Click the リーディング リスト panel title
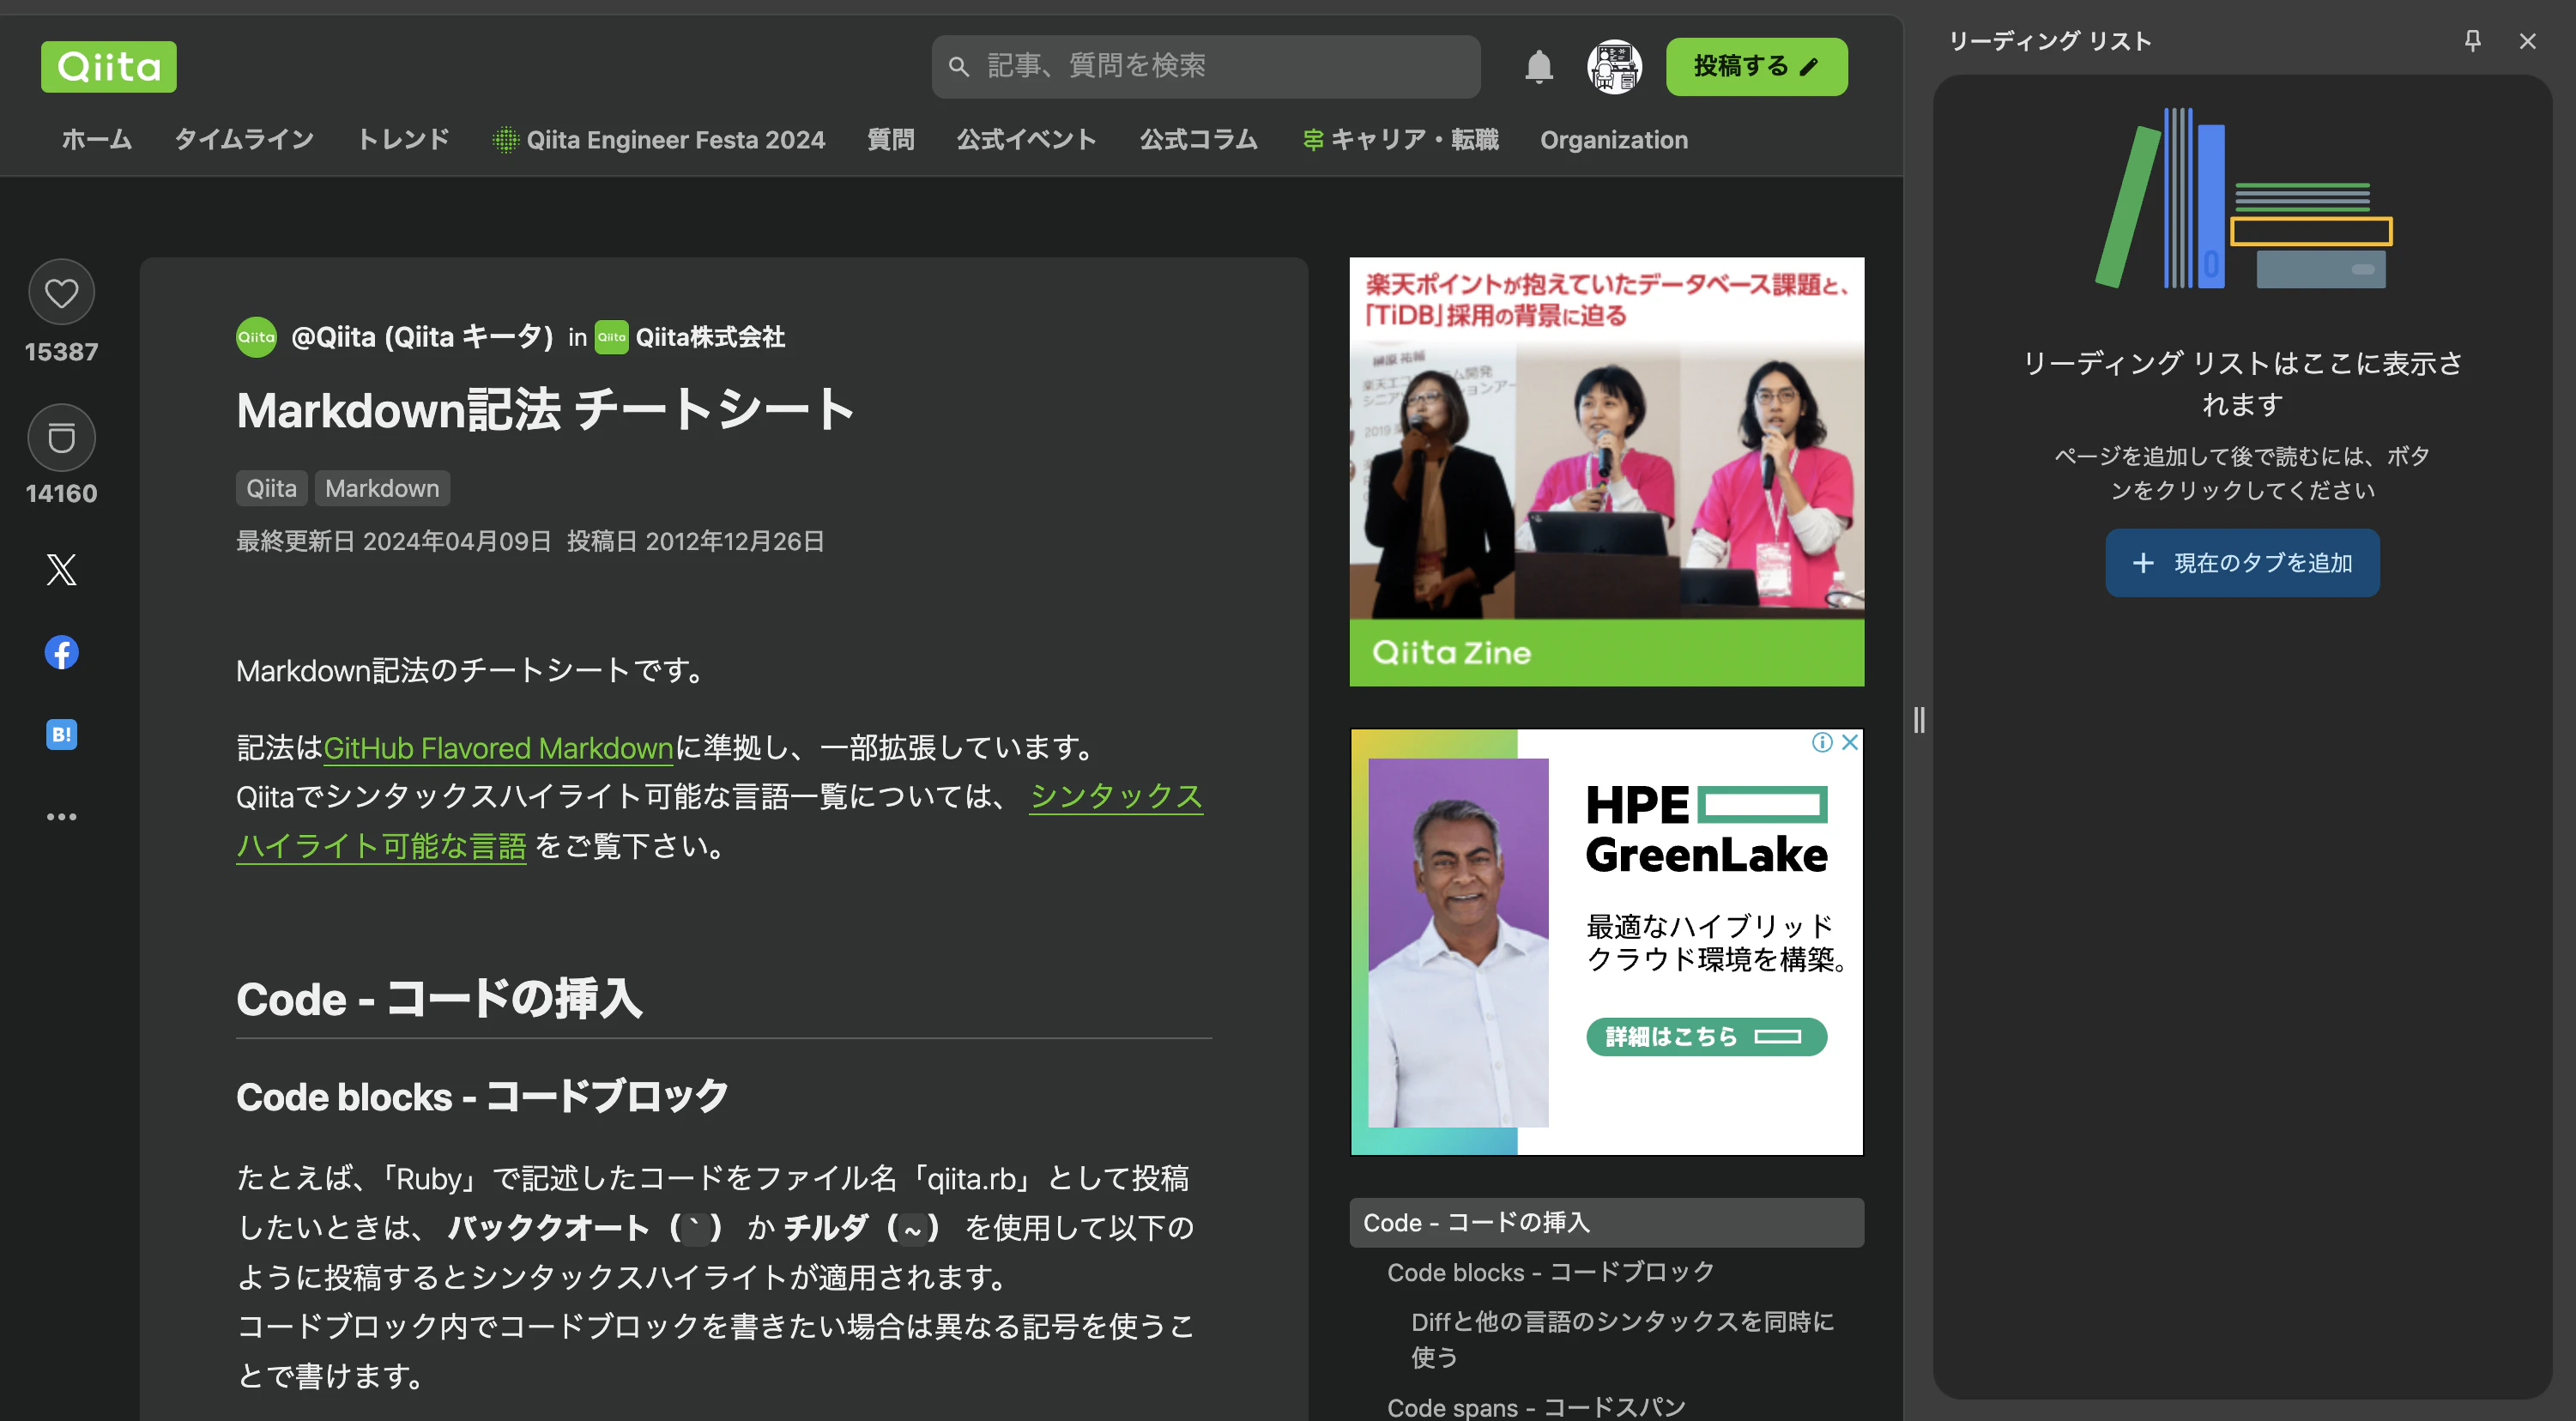The height and width of the screenshot is (1421, 2576). (2050, 41)
